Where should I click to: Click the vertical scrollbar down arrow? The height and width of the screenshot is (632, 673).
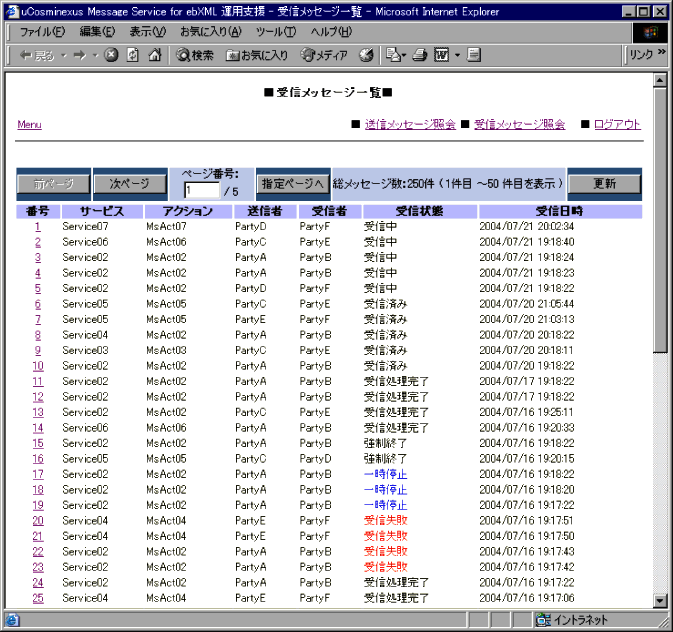click(660, 600)
